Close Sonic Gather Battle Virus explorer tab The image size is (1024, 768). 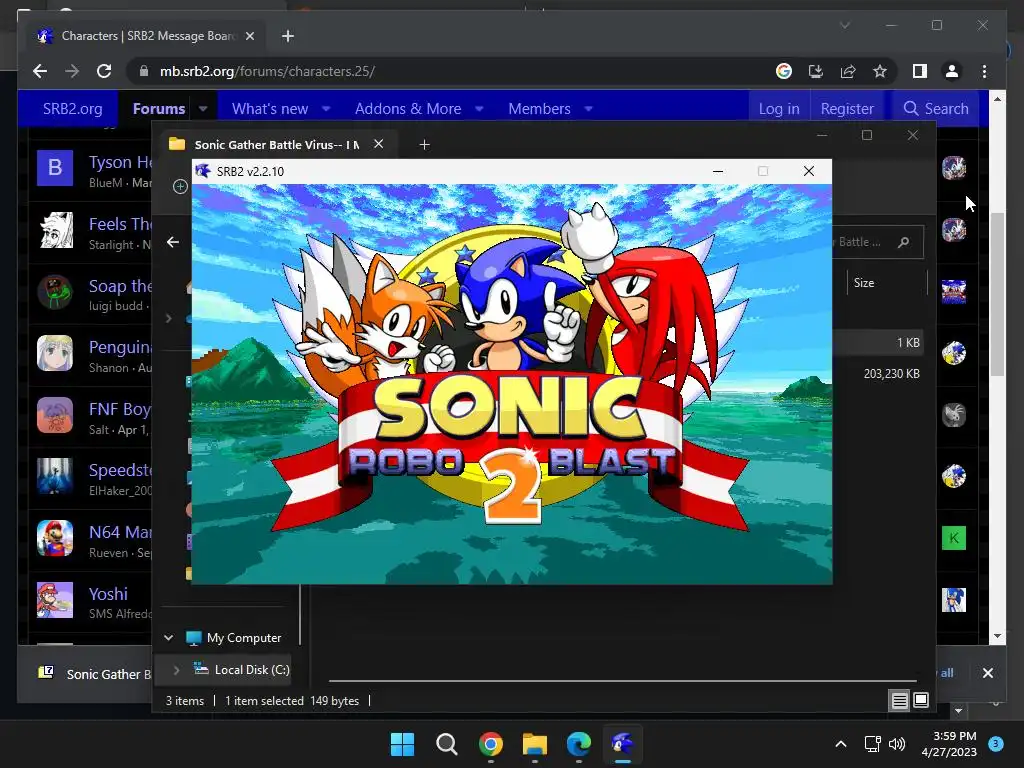[378, 144]
